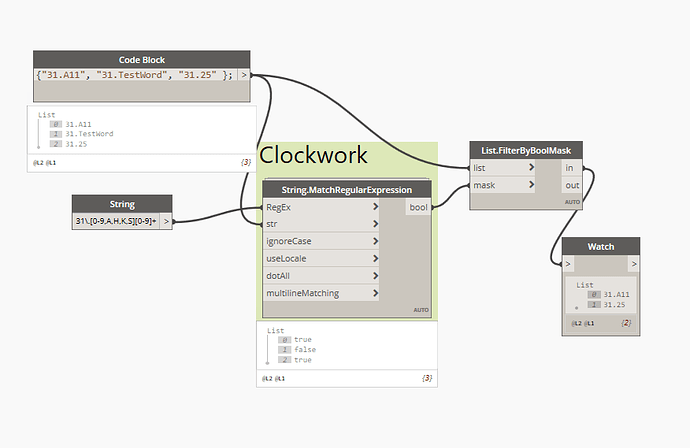Select the List.FilterByBoolMask node header

coord(526,151)
